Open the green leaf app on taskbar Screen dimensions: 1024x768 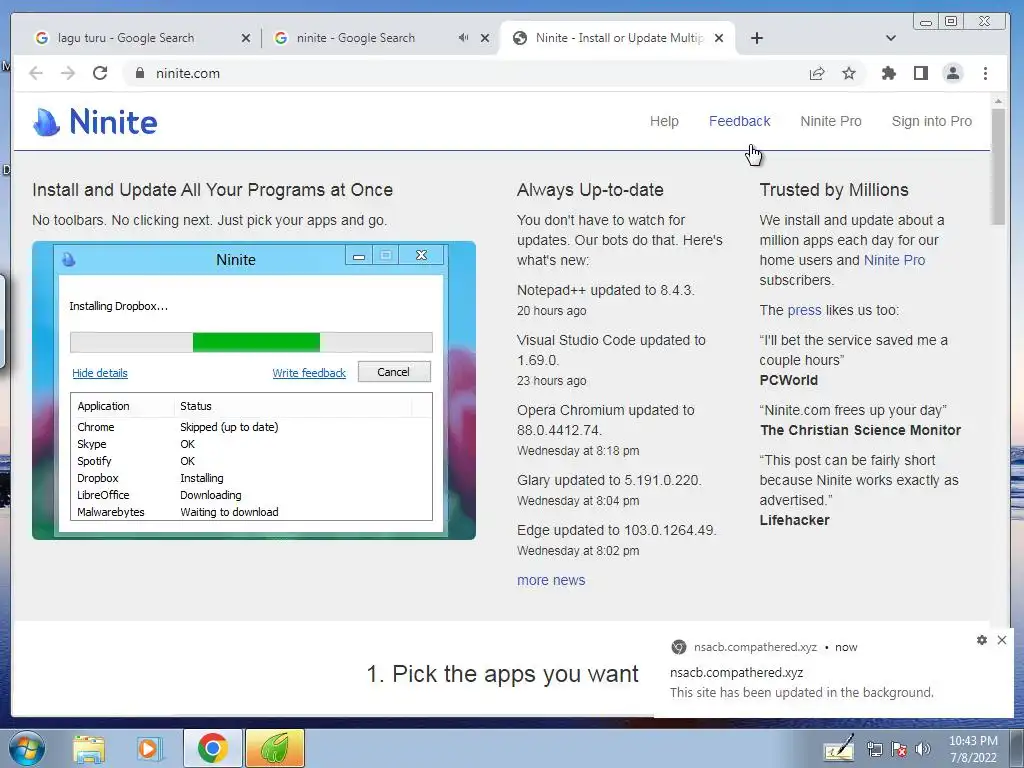pyautogui.click(x=274, y=748)
